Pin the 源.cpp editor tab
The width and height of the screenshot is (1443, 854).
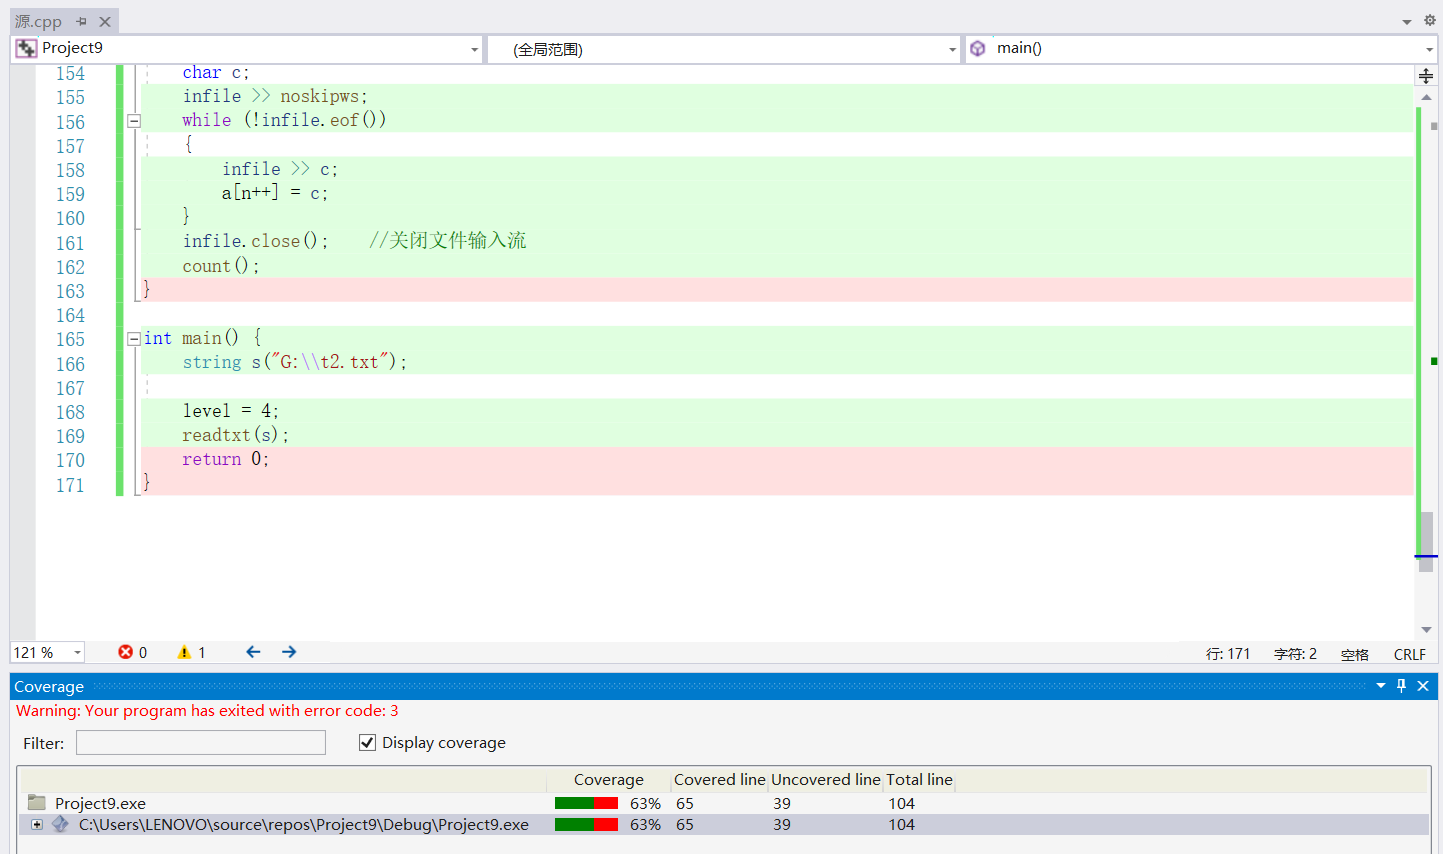click(81, 21)
